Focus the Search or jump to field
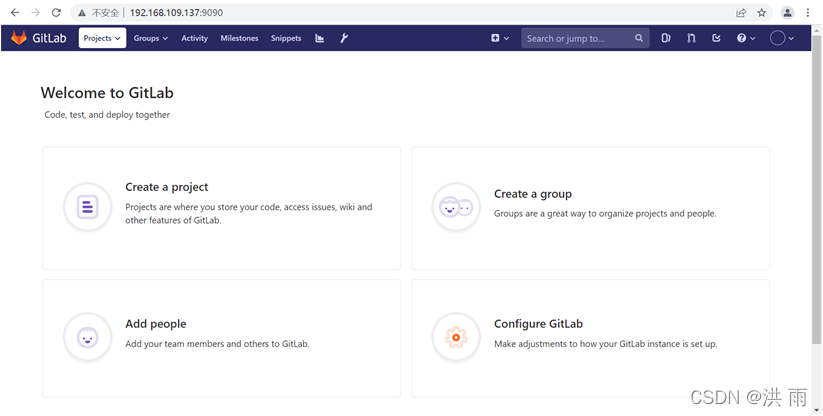Screen dimensions: 823x416 click(x=585, y=38)
